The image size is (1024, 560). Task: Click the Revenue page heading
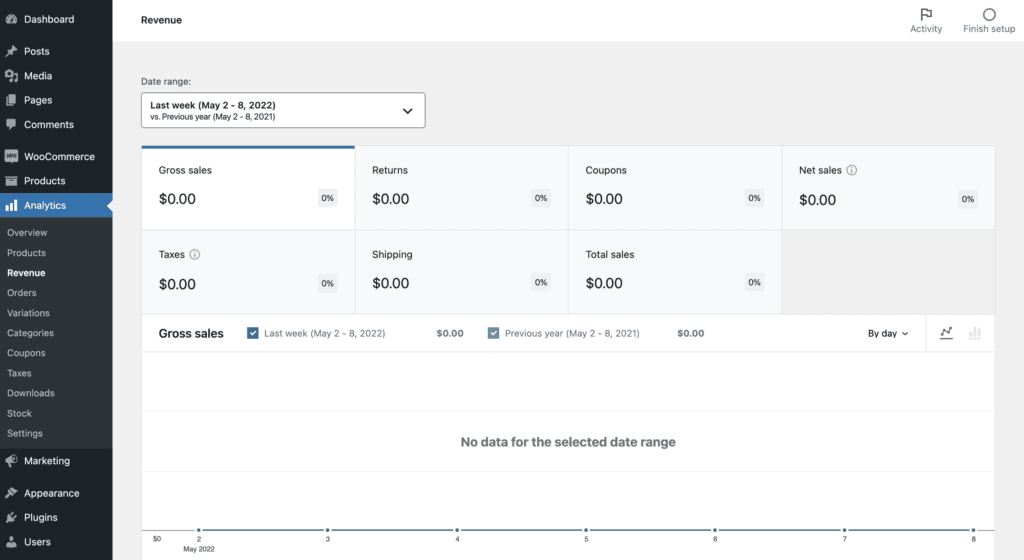(x=161, y=20)
